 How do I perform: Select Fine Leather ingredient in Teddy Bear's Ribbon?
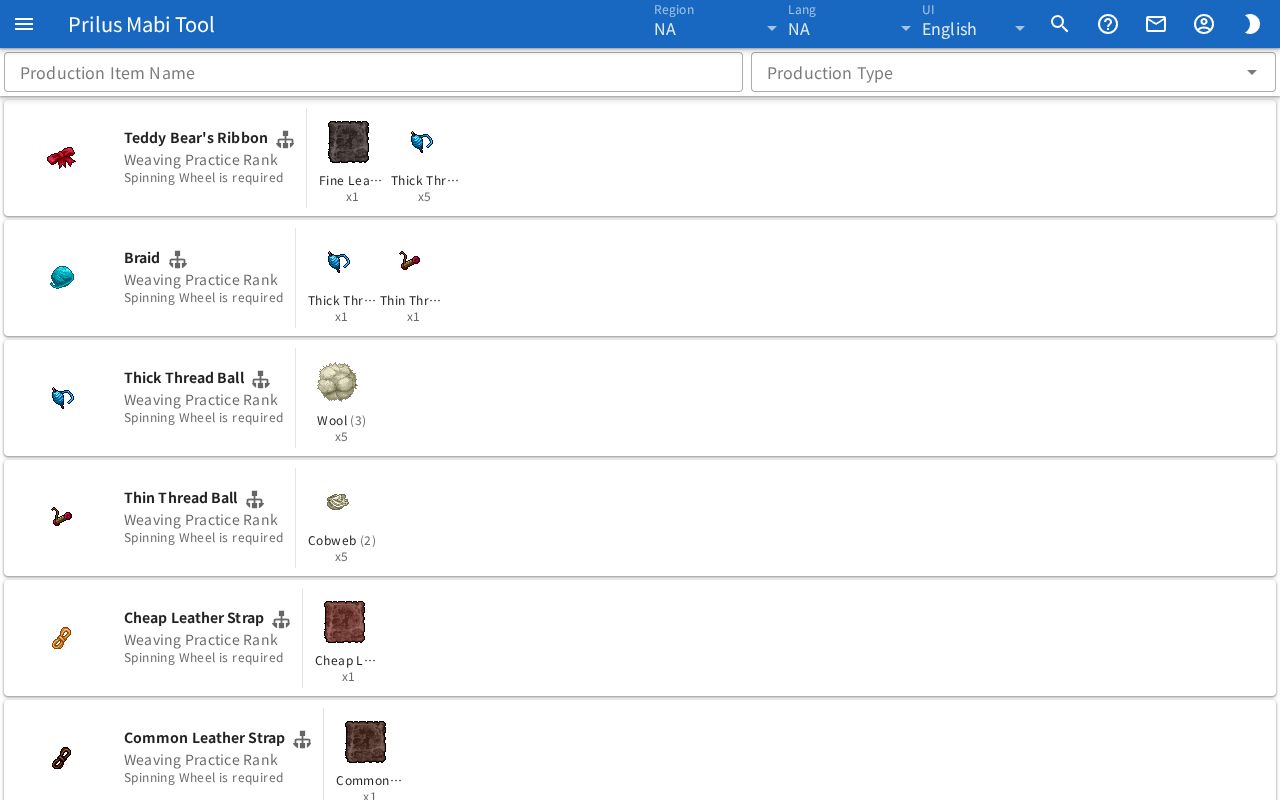(349, 142)
